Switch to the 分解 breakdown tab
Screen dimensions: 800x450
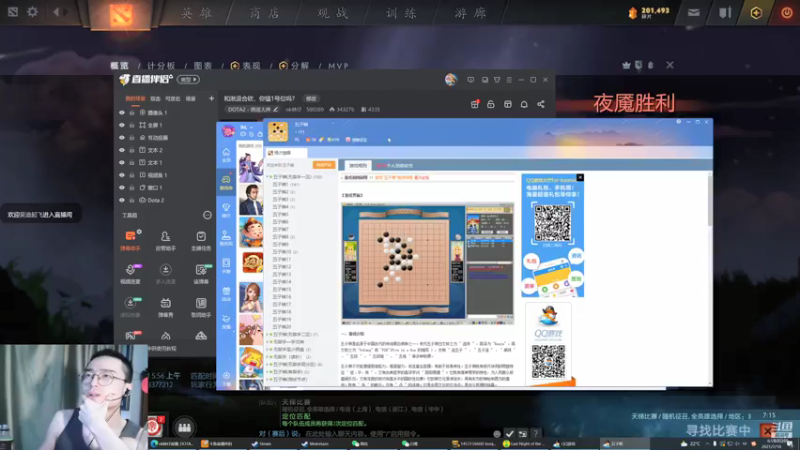pos(294,65)
